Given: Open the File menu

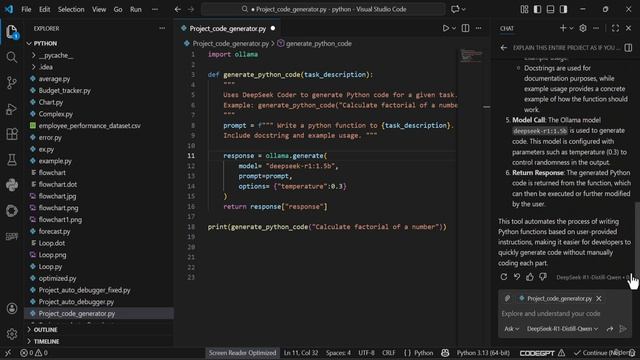Looking at the screenshot, I should tap(26, 9).
